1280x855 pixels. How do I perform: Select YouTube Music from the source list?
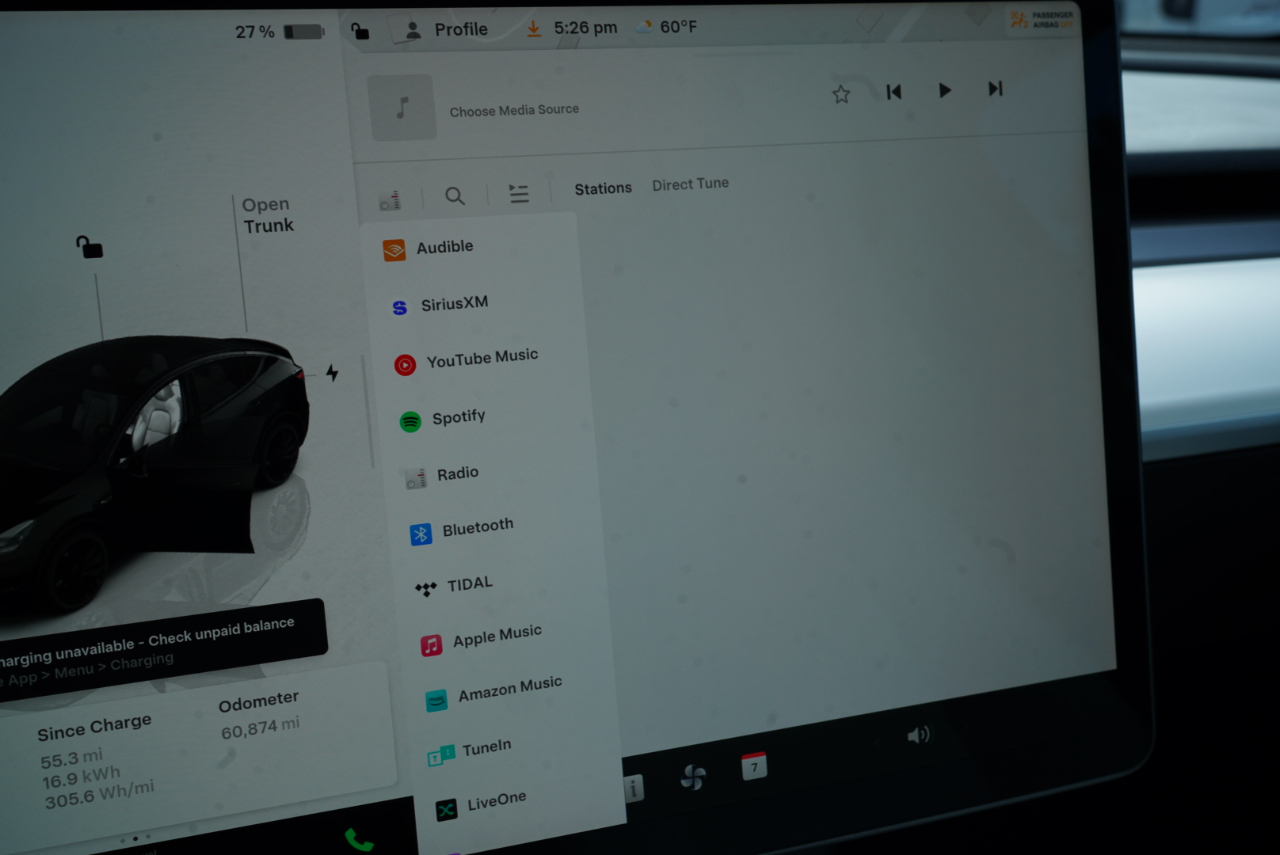[467, 360]
